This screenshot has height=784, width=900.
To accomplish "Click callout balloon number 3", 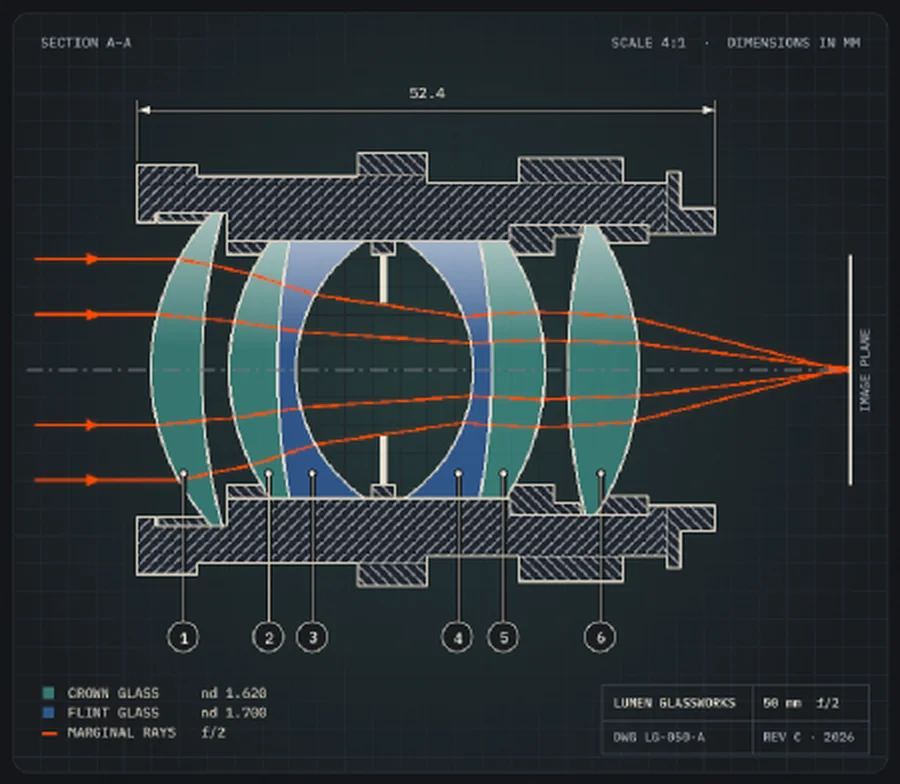I will click(313, 637).
